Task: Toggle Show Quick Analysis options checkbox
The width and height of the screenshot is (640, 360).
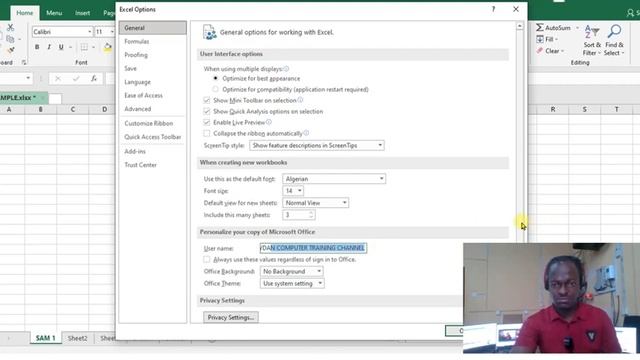Action: click(207, 111)
